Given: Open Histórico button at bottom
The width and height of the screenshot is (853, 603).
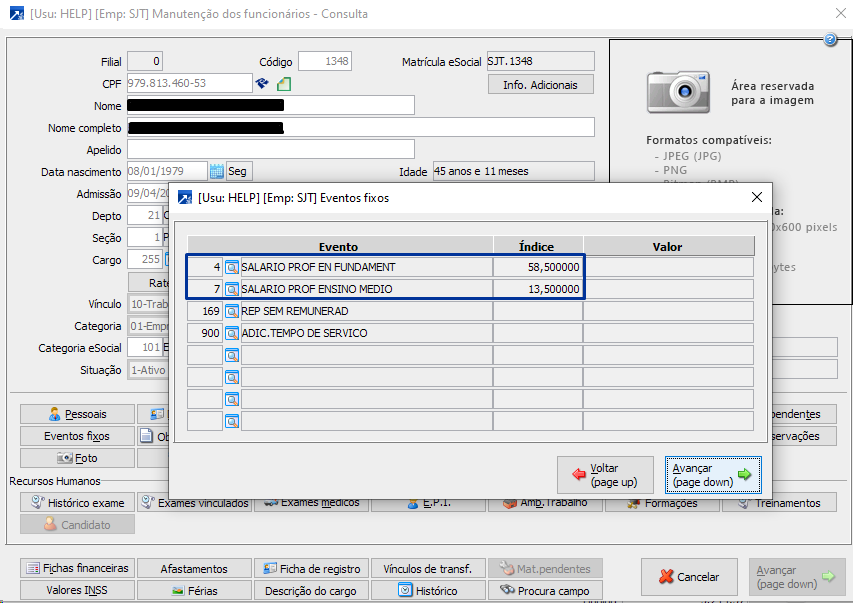Looking at the screenshot, I should coord(428,590).
